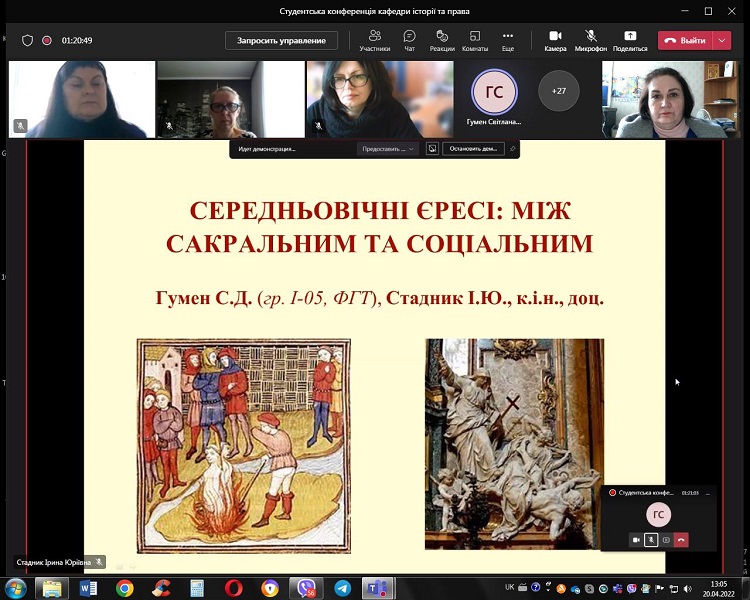
Task: Click the muted mic icon beside Стадник Ірина Юріївна
Action: point(99,562)
